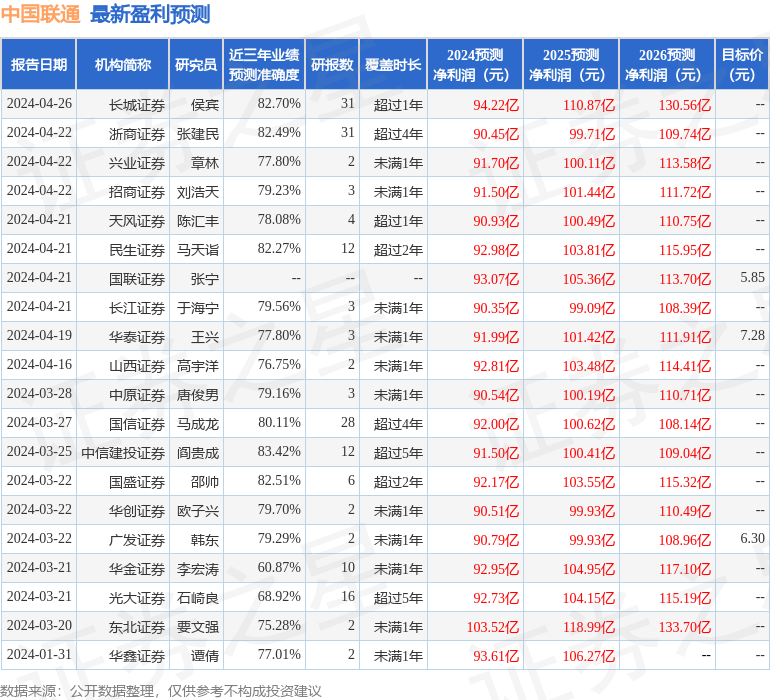
Task: Select the 目标价 column header
Action: tap(742, 64)
